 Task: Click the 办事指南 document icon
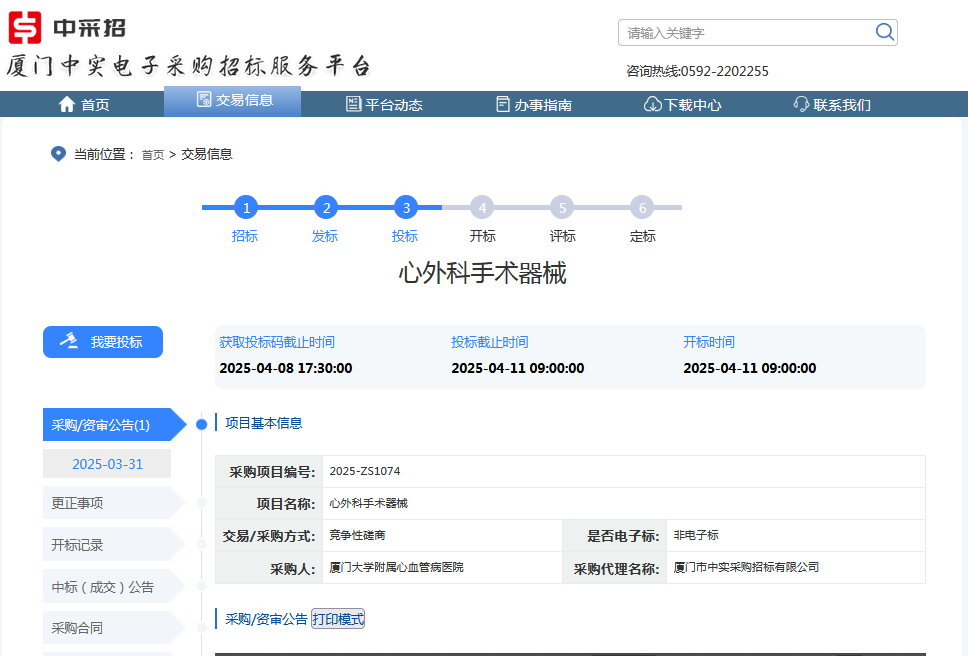click(500, 103)
